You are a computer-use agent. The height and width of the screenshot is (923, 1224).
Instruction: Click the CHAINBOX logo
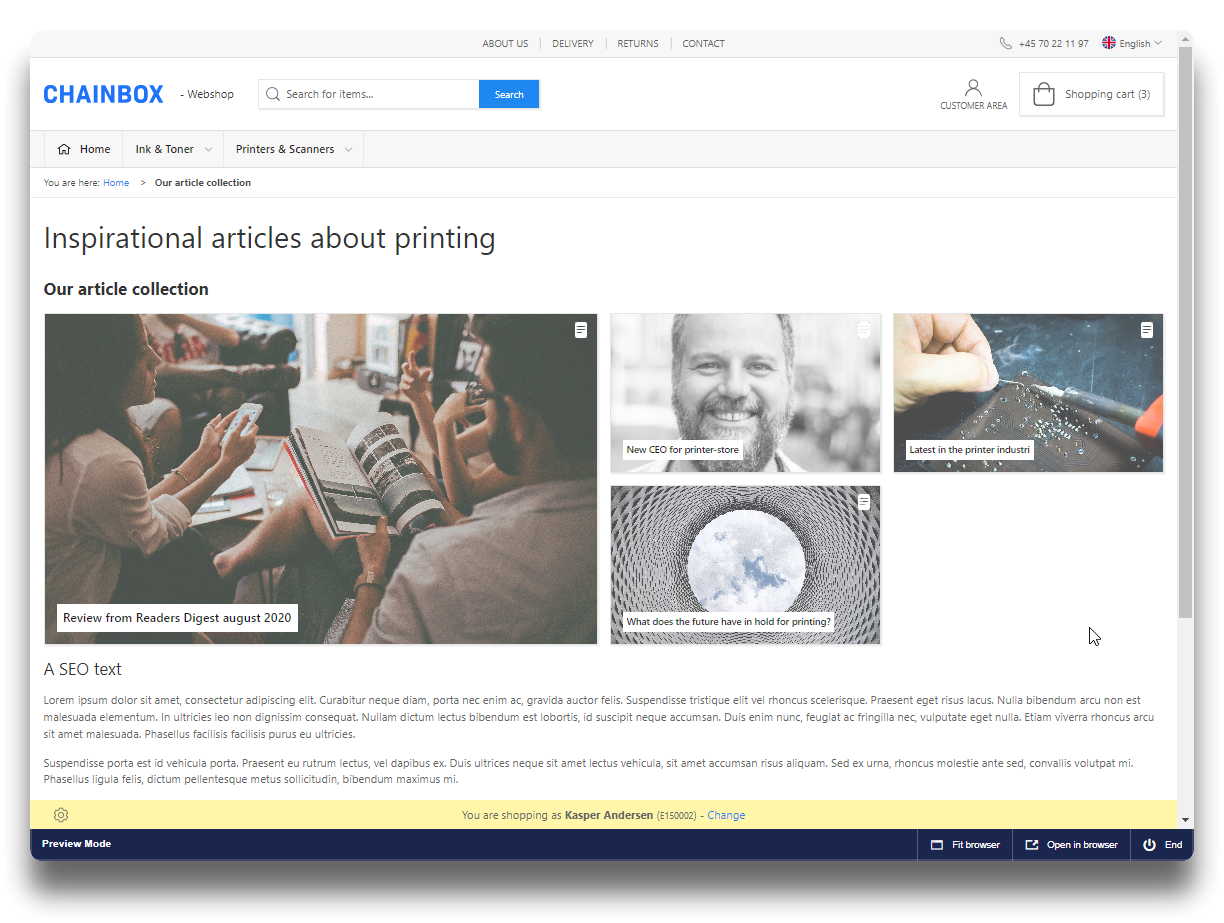point(103,94)
